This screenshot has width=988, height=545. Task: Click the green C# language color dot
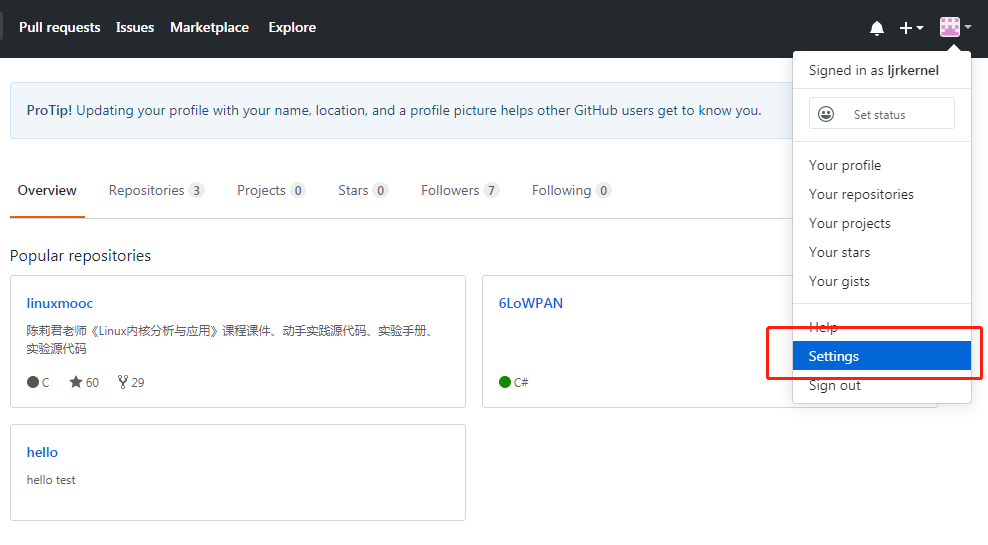[505, 382]
